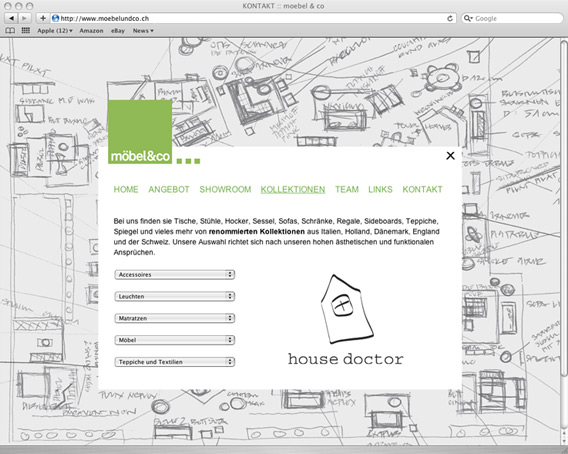Click the Google search field
This screenshot has height=454, width=568.
(512, 18)
